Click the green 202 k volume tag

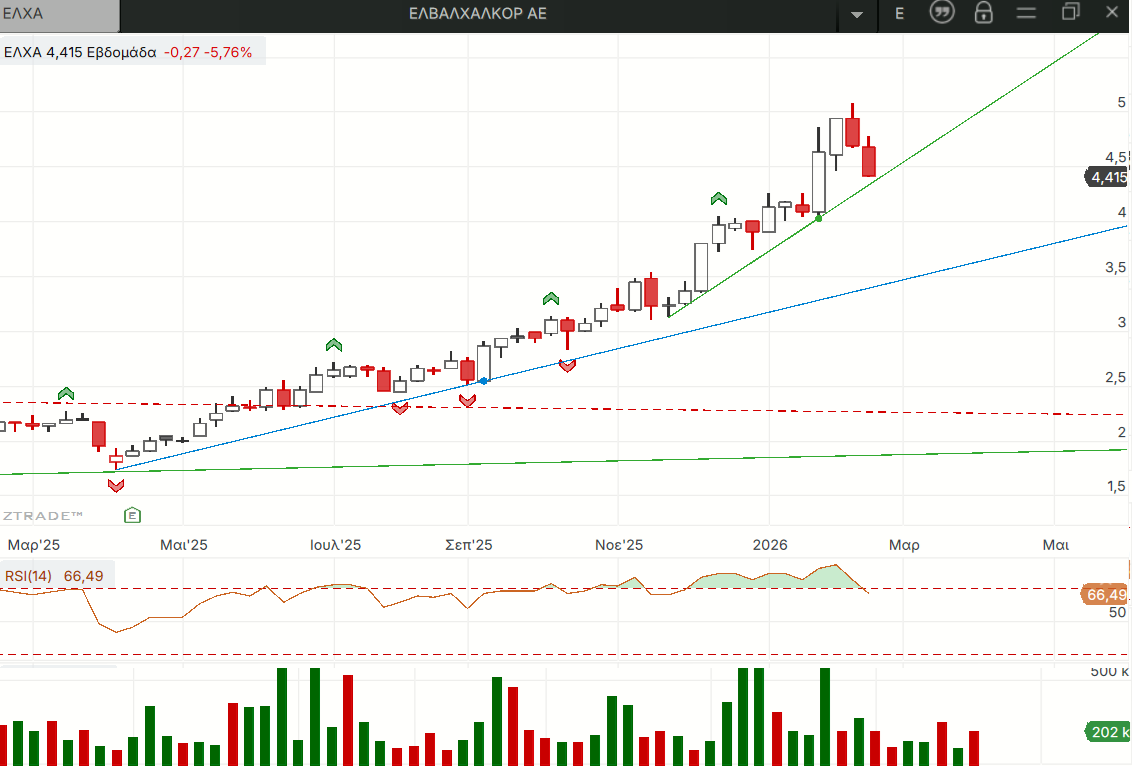(1108, 732)
